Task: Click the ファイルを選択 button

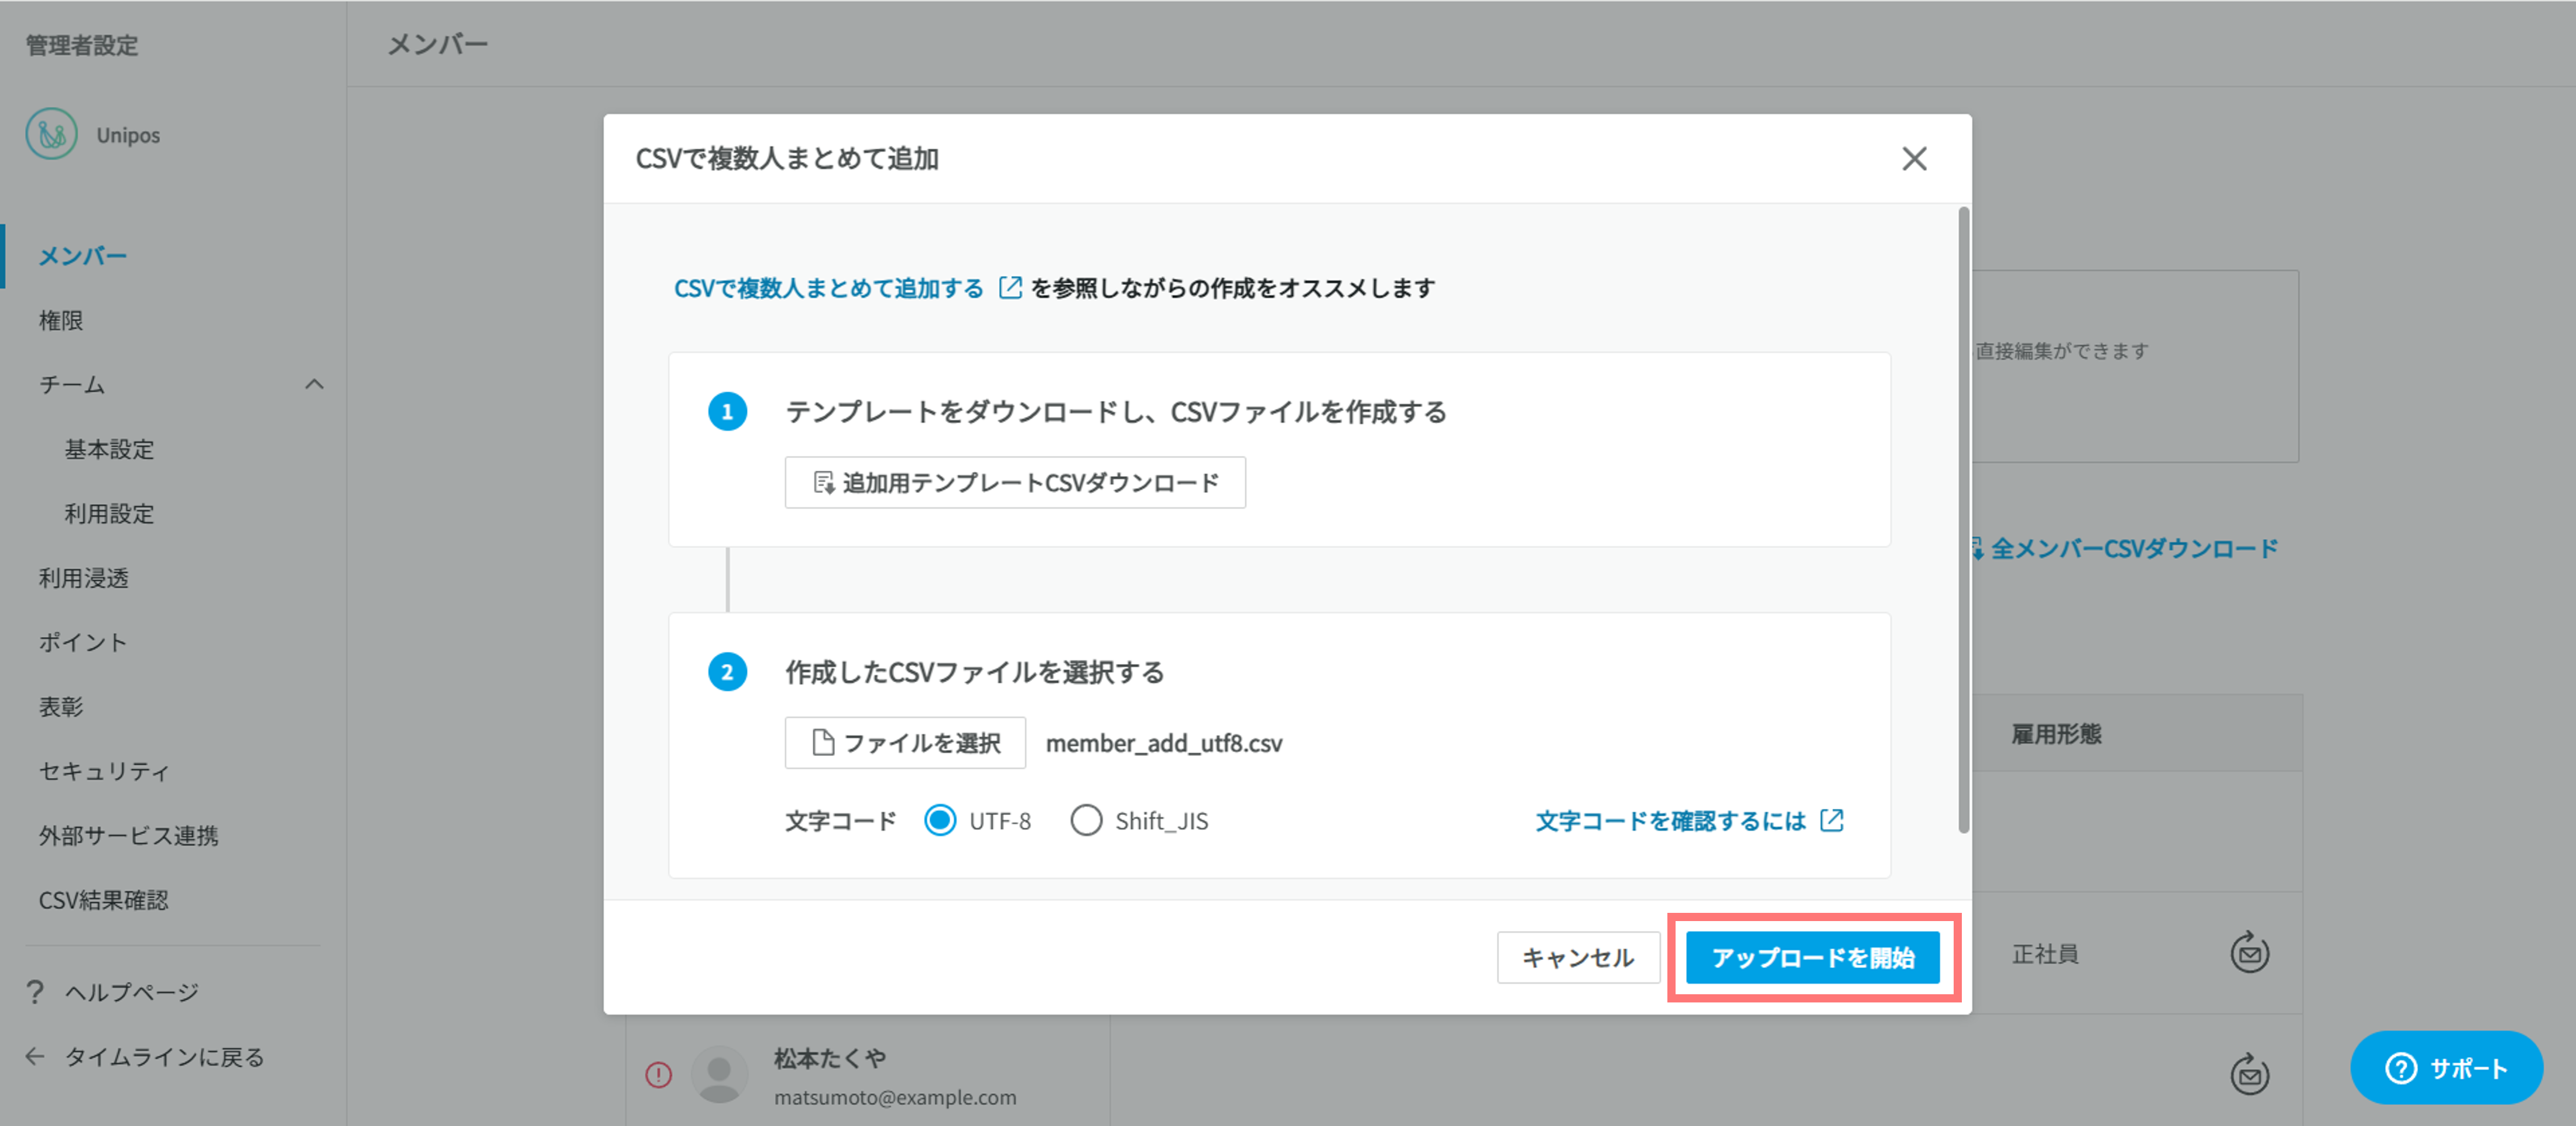Action: click(905, 743)
